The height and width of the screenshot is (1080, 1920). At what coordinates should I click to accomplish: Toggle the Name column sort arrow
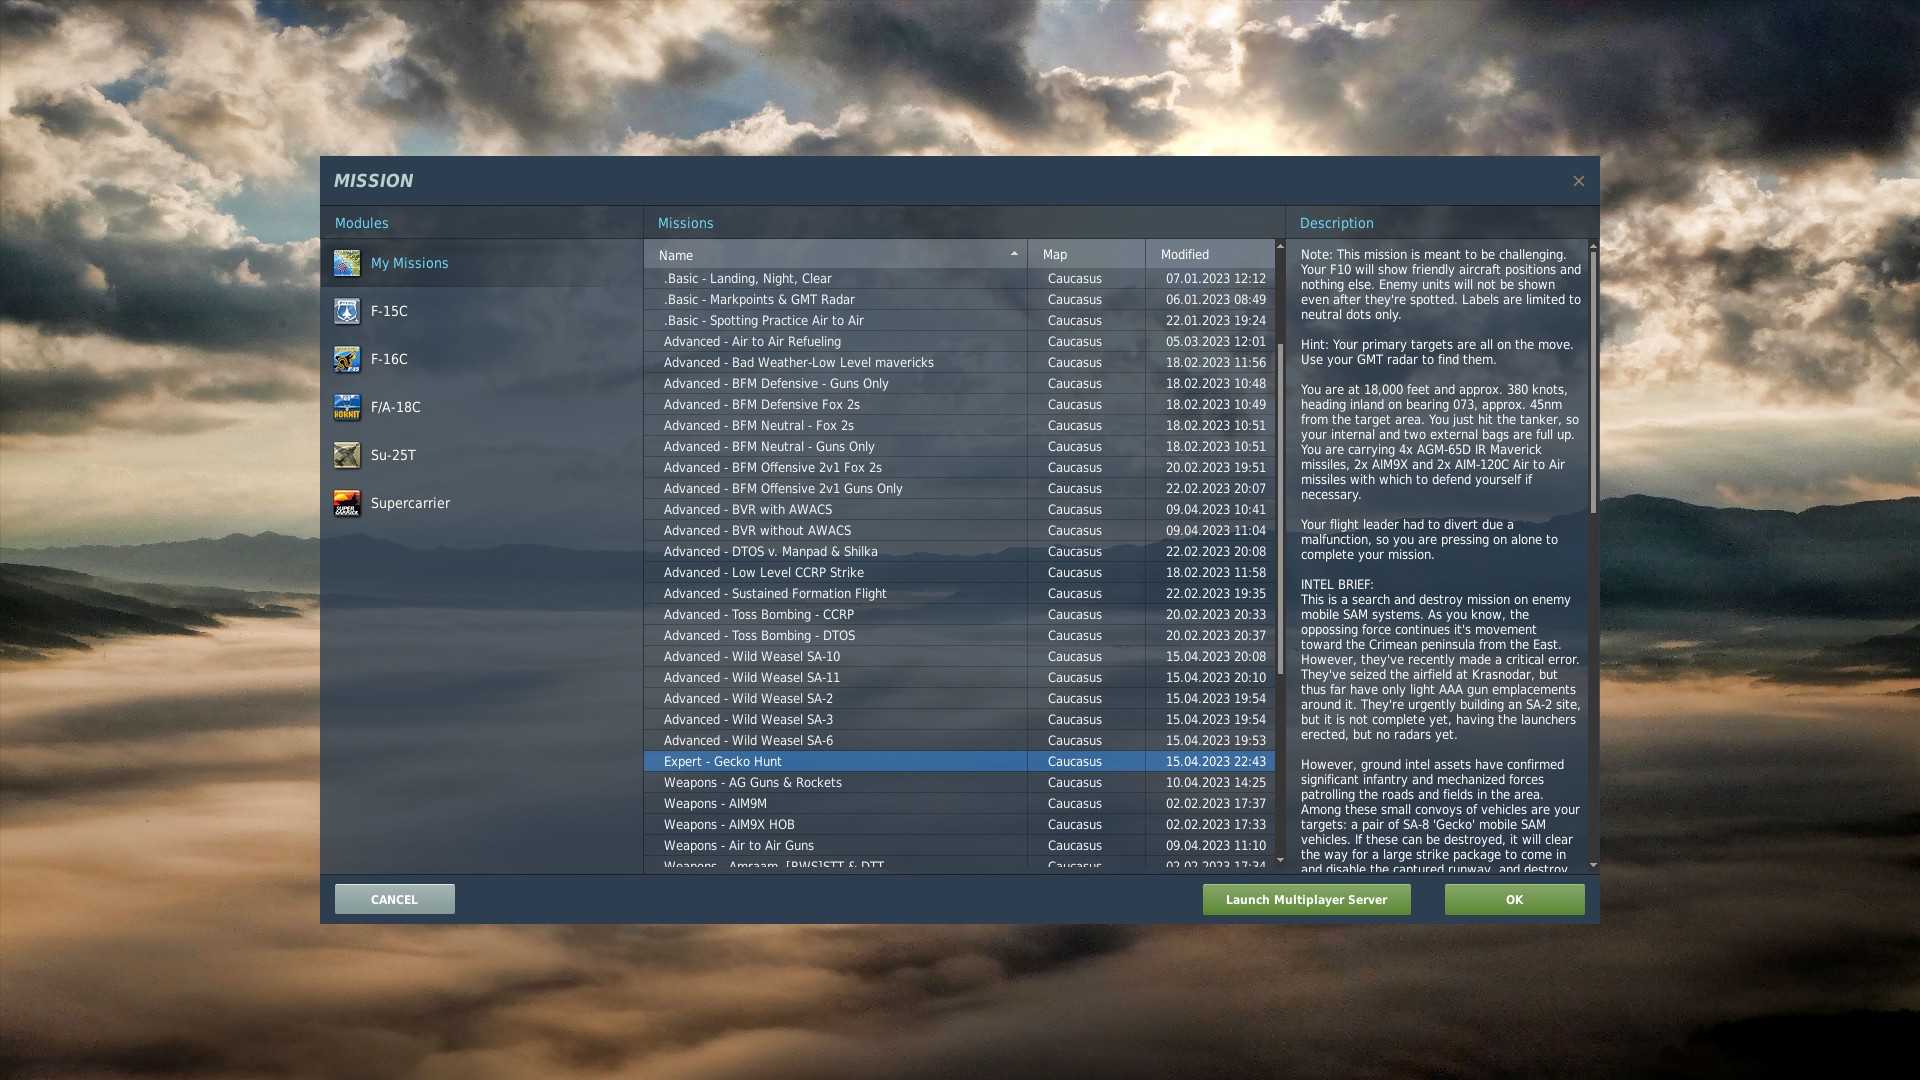[x=1014, y=254]
